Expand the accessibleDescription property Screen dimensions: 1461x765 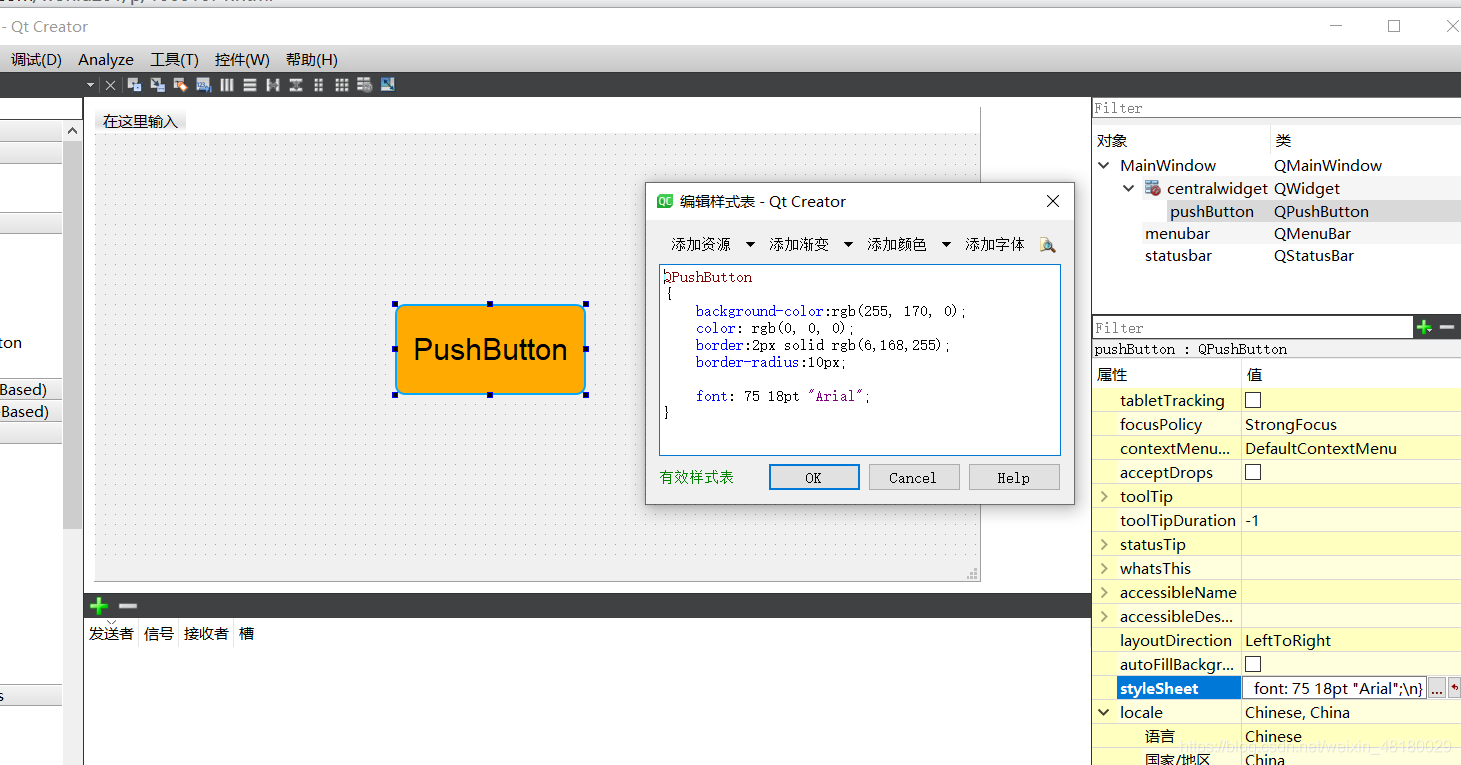point(1104,616)
